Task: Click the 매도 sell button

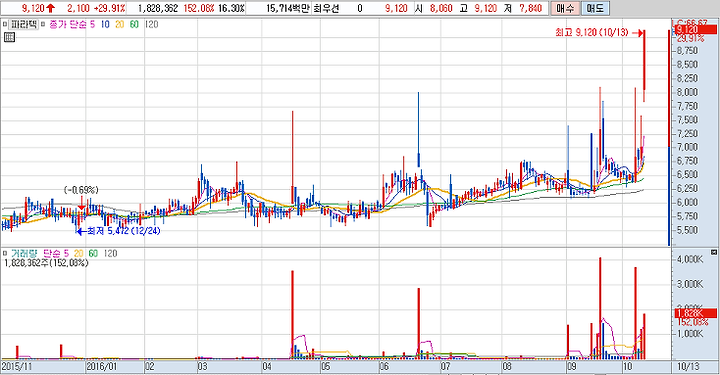Action: tap(595, 8)
